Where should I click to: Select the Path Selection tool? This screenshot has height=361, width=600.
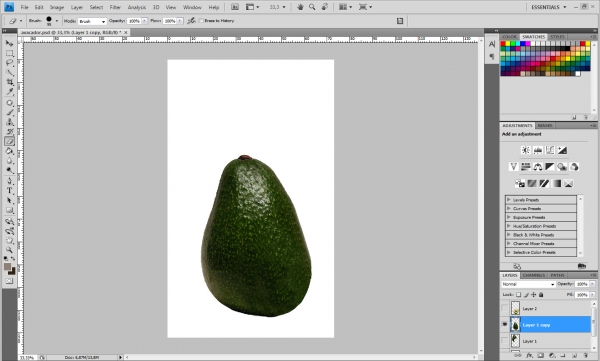point(9,200)
